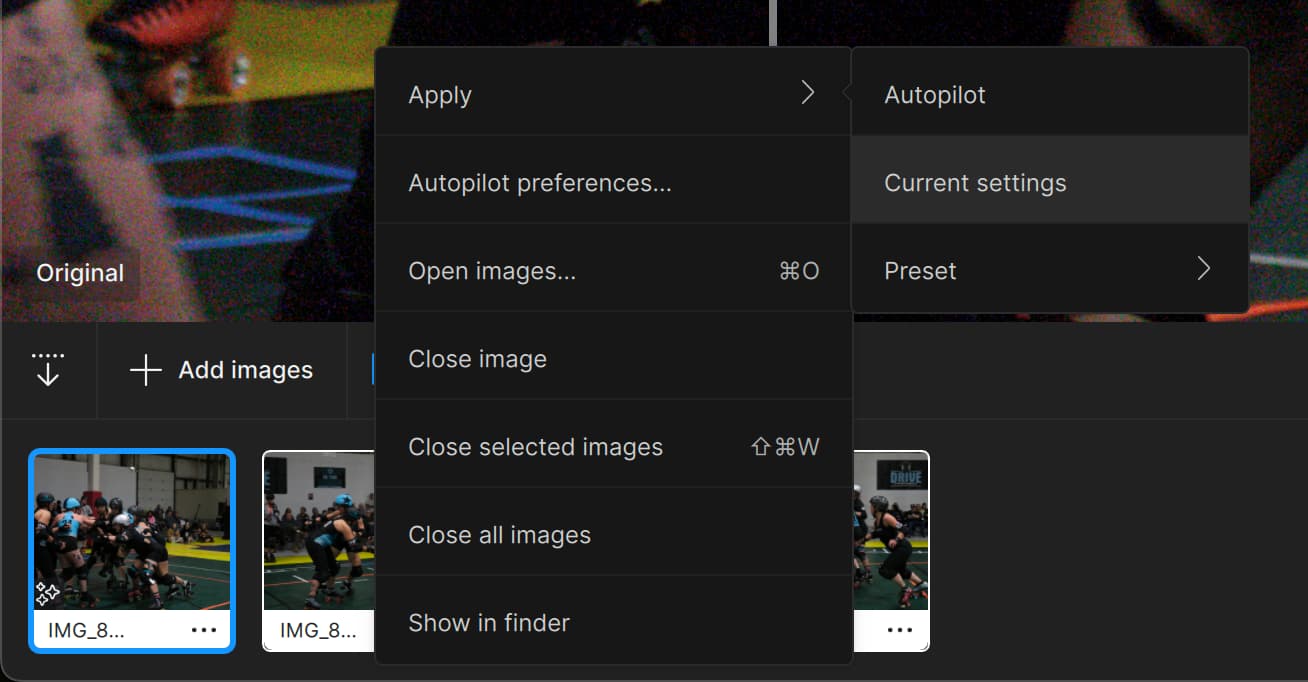Viewport: 1308px width, 682px height.
Task: Choose Open images from the menu
Action: click(x=492, y=270)
